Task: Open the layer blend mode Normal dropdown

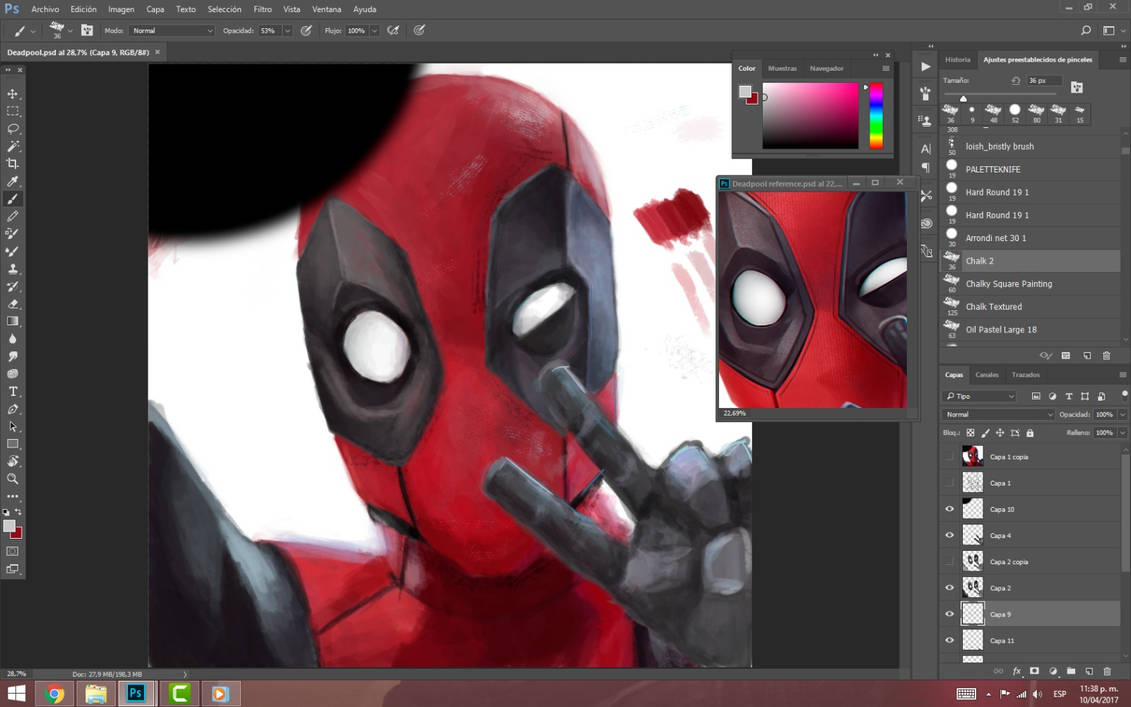Action: 998,414
